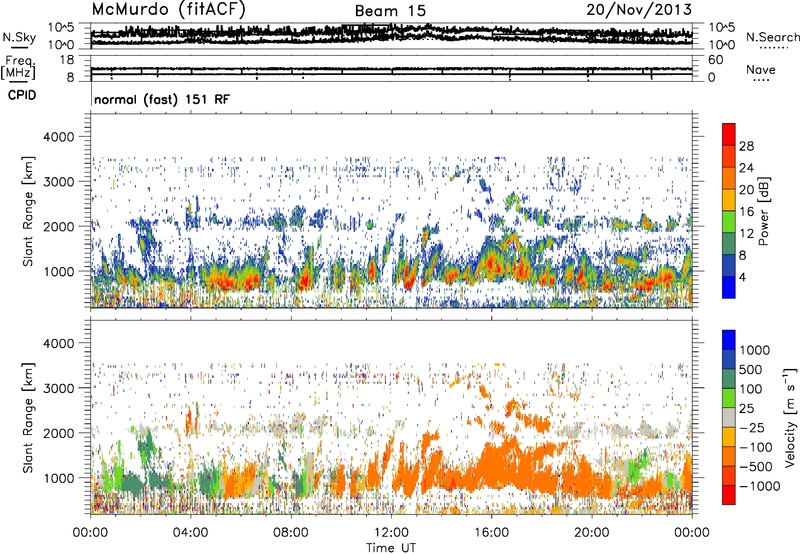Click the solid line sample below N.Sky
The height and width of the screenshot is (554, 800).
19,47
